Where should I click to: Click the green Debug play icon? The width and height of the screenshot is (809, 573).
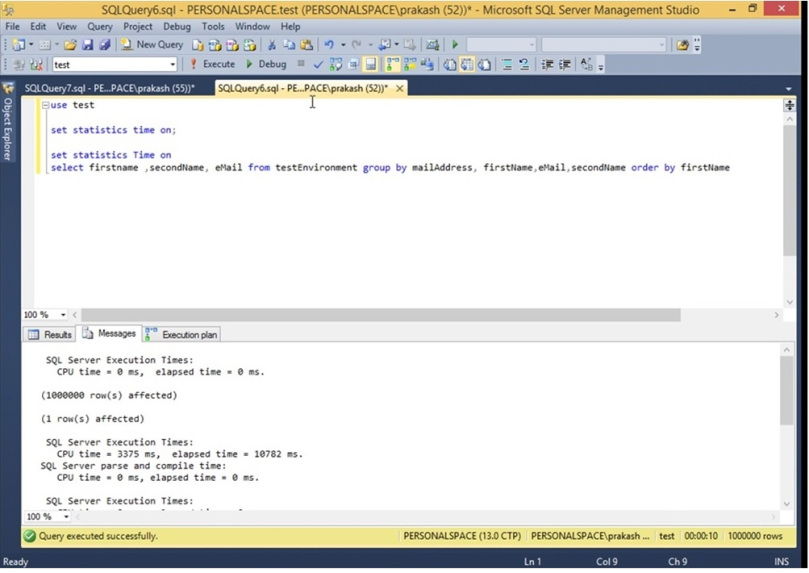tap(250, 64)
